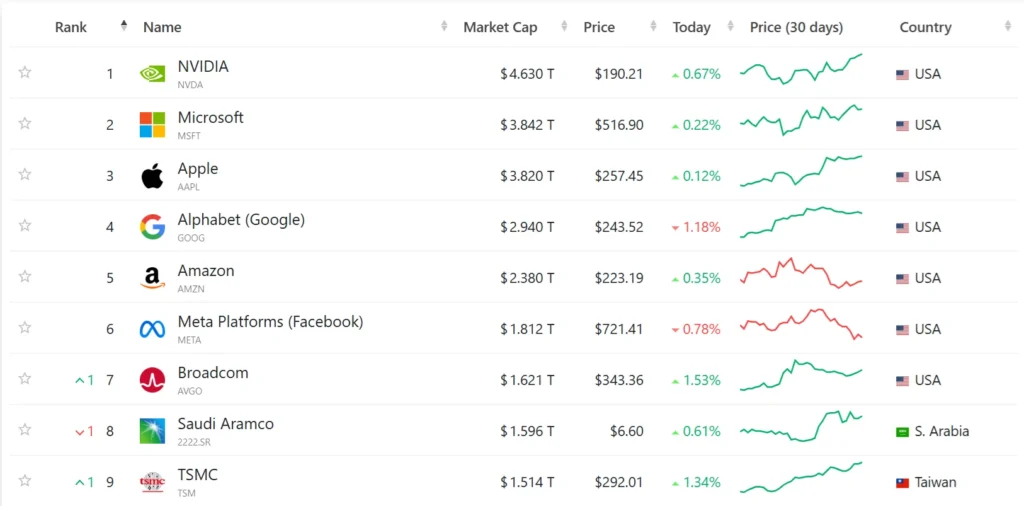Click the Google logo icon
Image resolution: width=1024 pixels, height=506 pixels.
click(x=152, y=227)
